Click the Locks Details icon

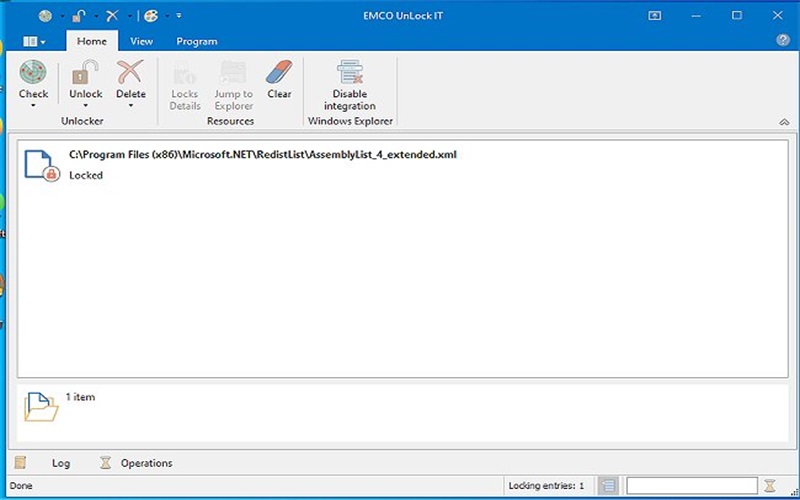pos(184,72)
